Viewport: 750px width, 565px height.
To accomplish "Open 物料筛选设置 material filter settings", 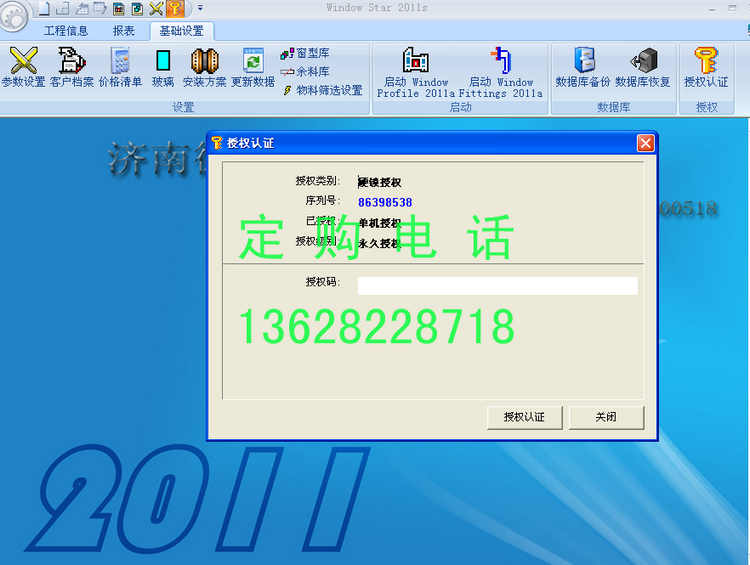I will [x=322, y=90].
